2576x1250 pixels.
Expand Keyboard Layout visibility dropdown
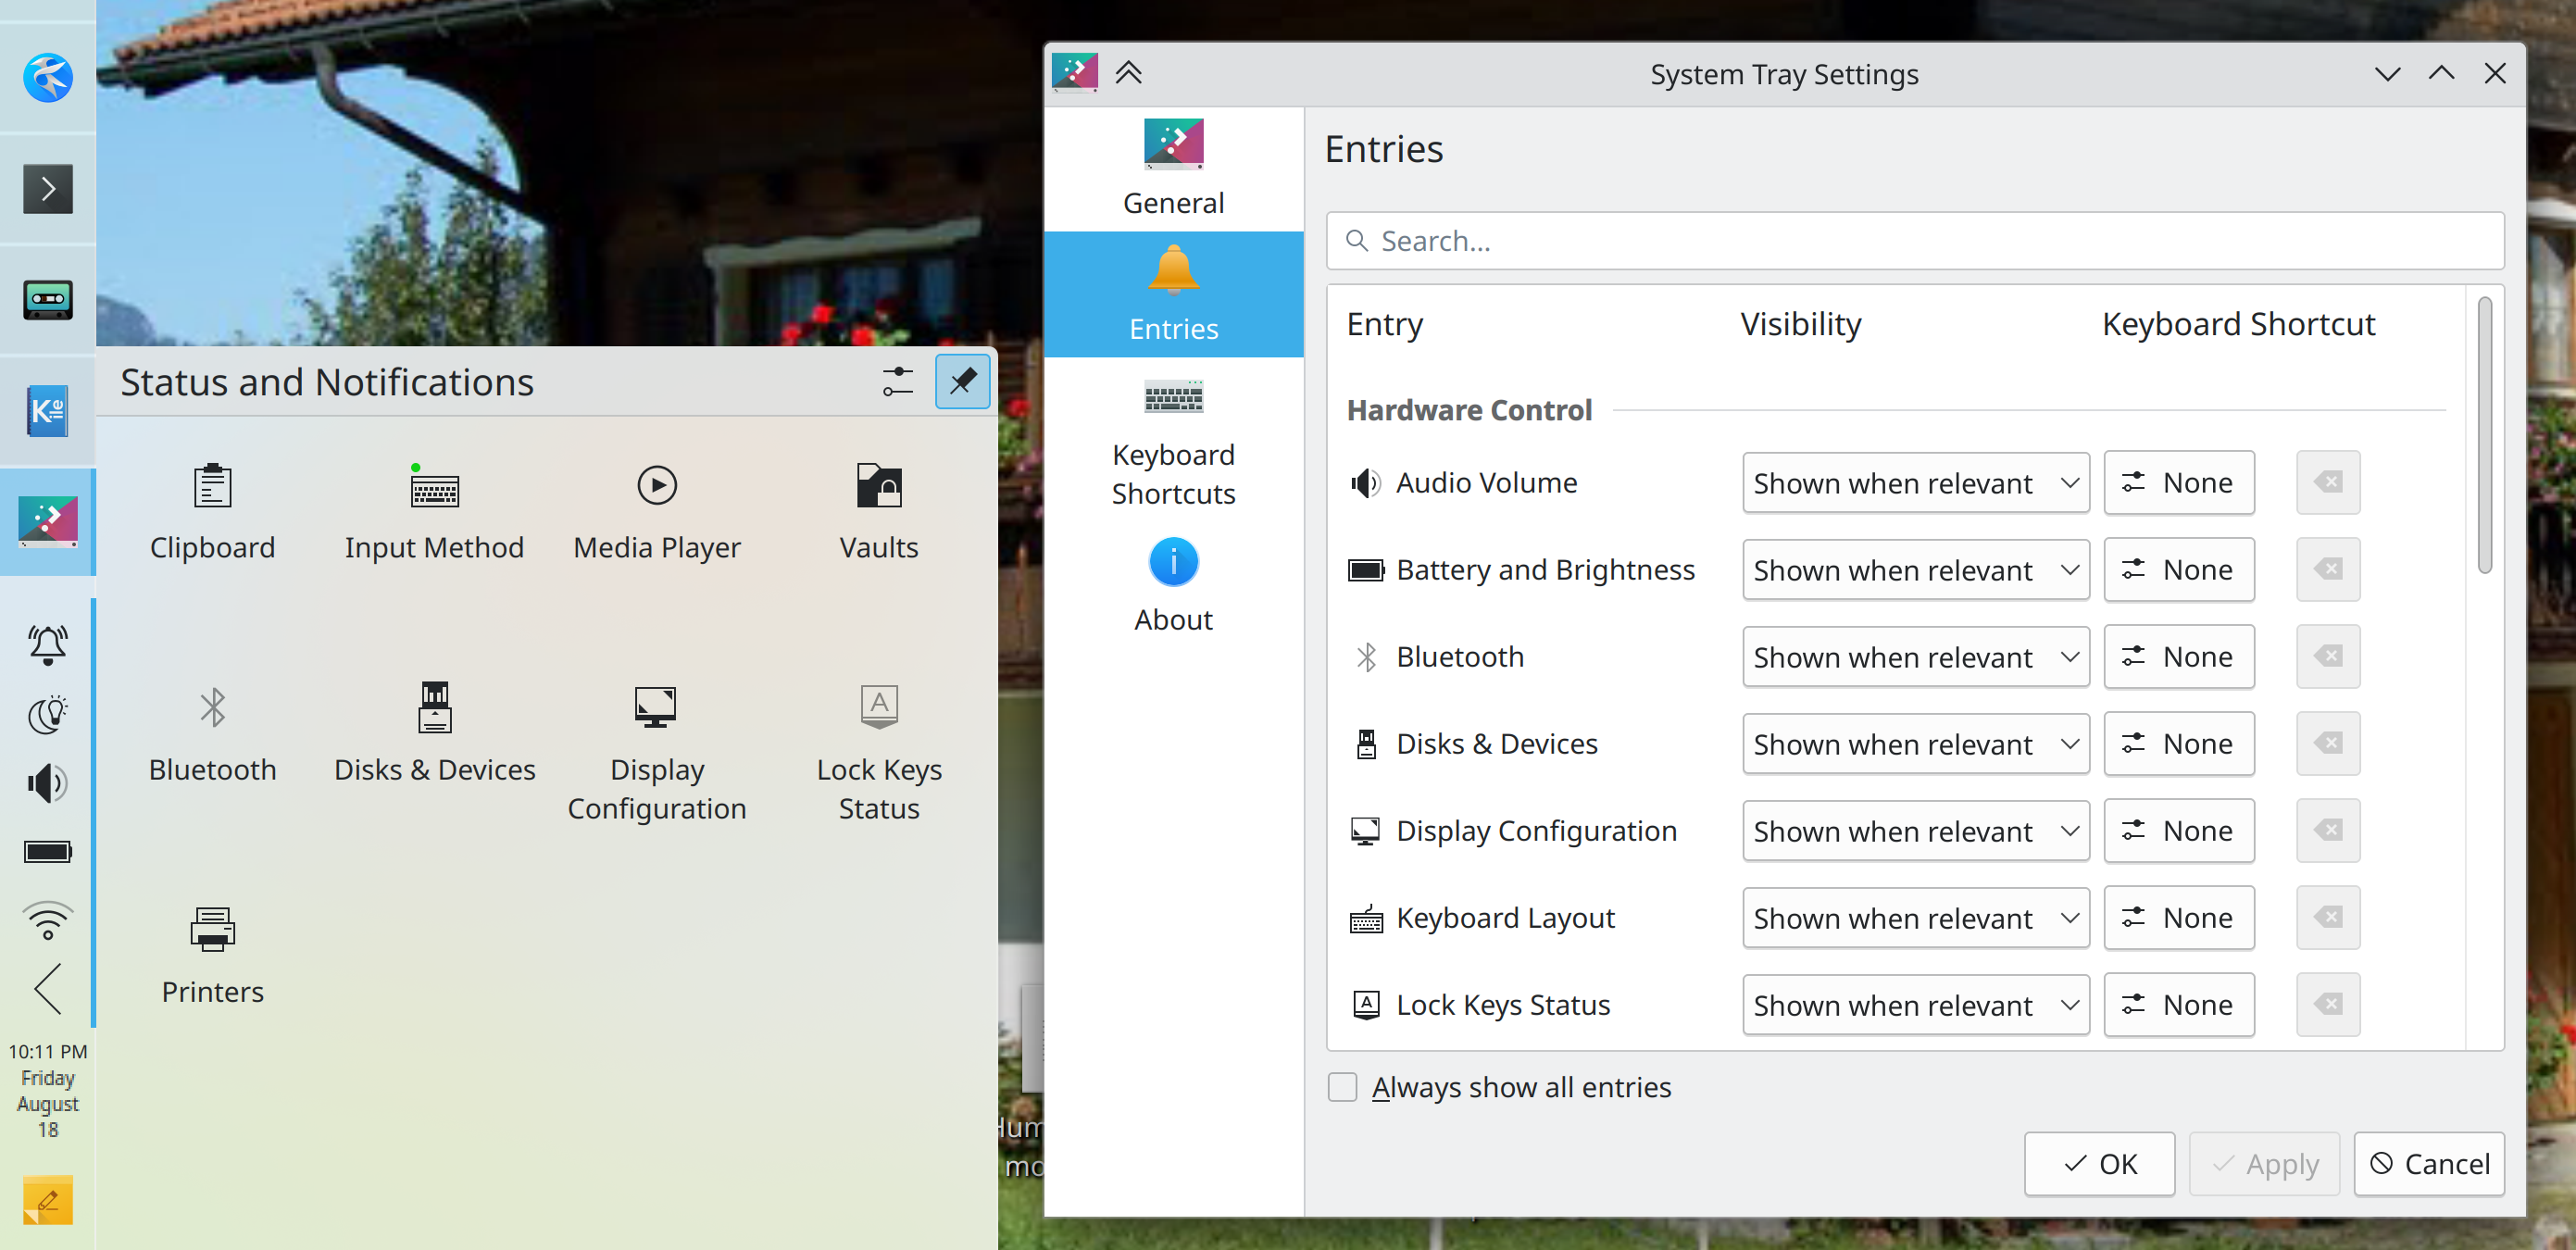point(1915,918)
